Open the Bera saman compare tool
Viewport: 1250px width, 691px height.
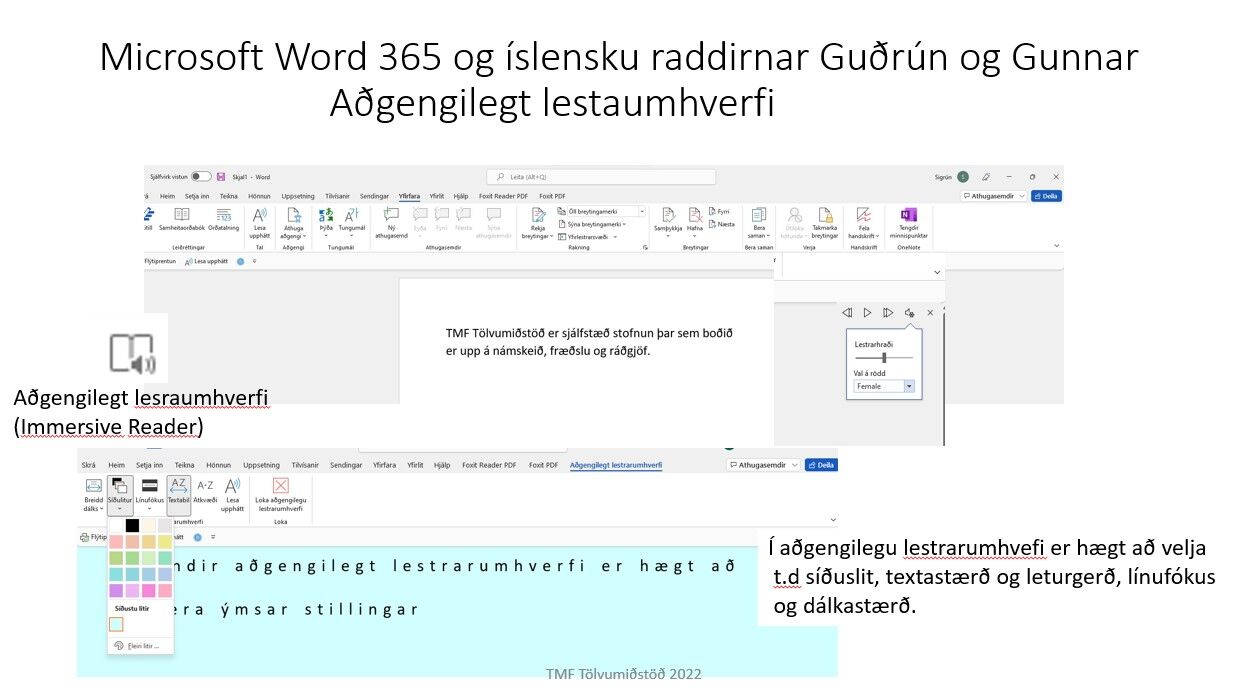(x=759, y=224)
